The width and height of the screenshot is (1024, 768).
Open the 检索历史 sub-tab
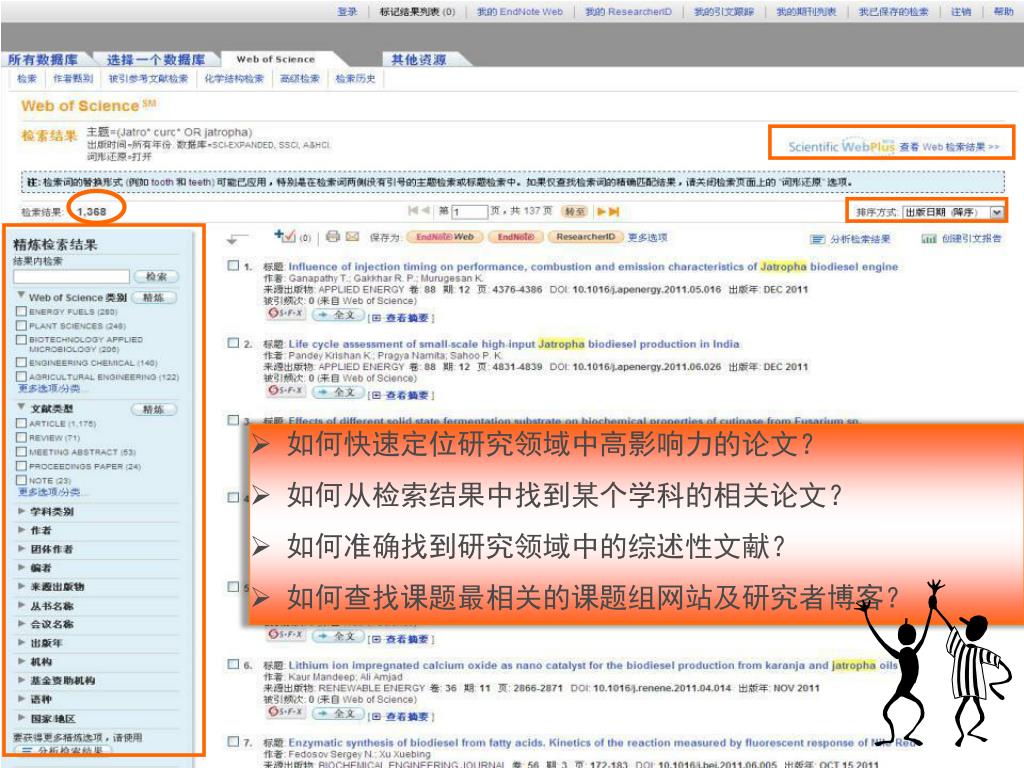355,78
